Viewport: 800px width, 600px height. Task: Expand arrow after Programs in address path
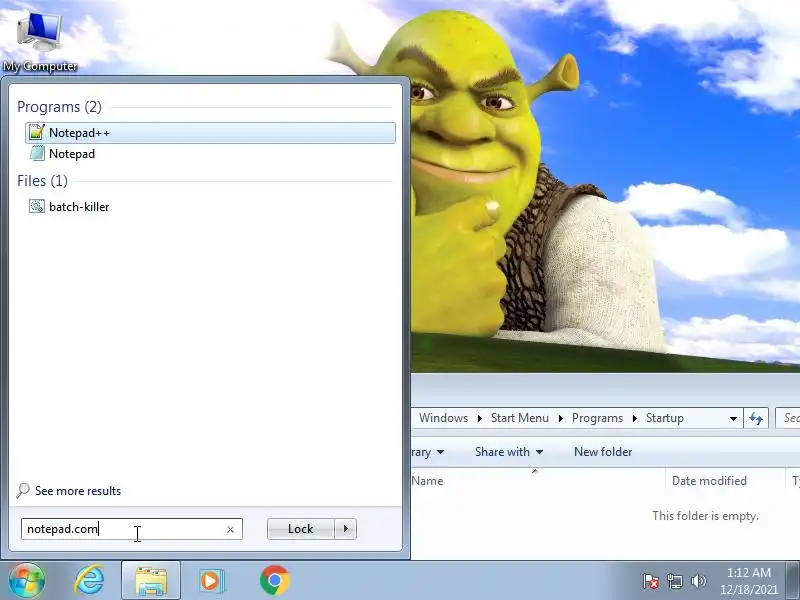click(x=635, y=418)
